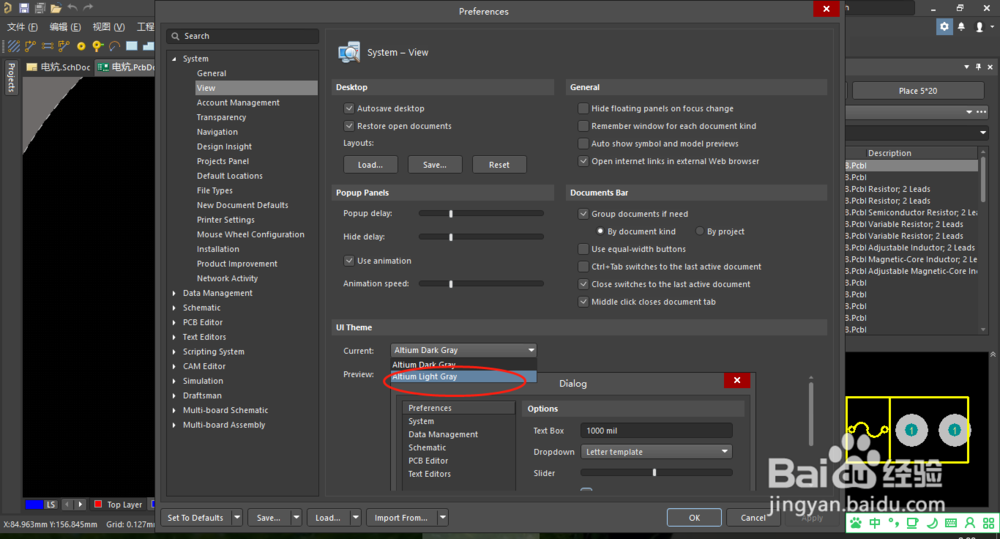Click the user account icon
Viewport: 1000px width, 539px height.
tap(980, 27)
